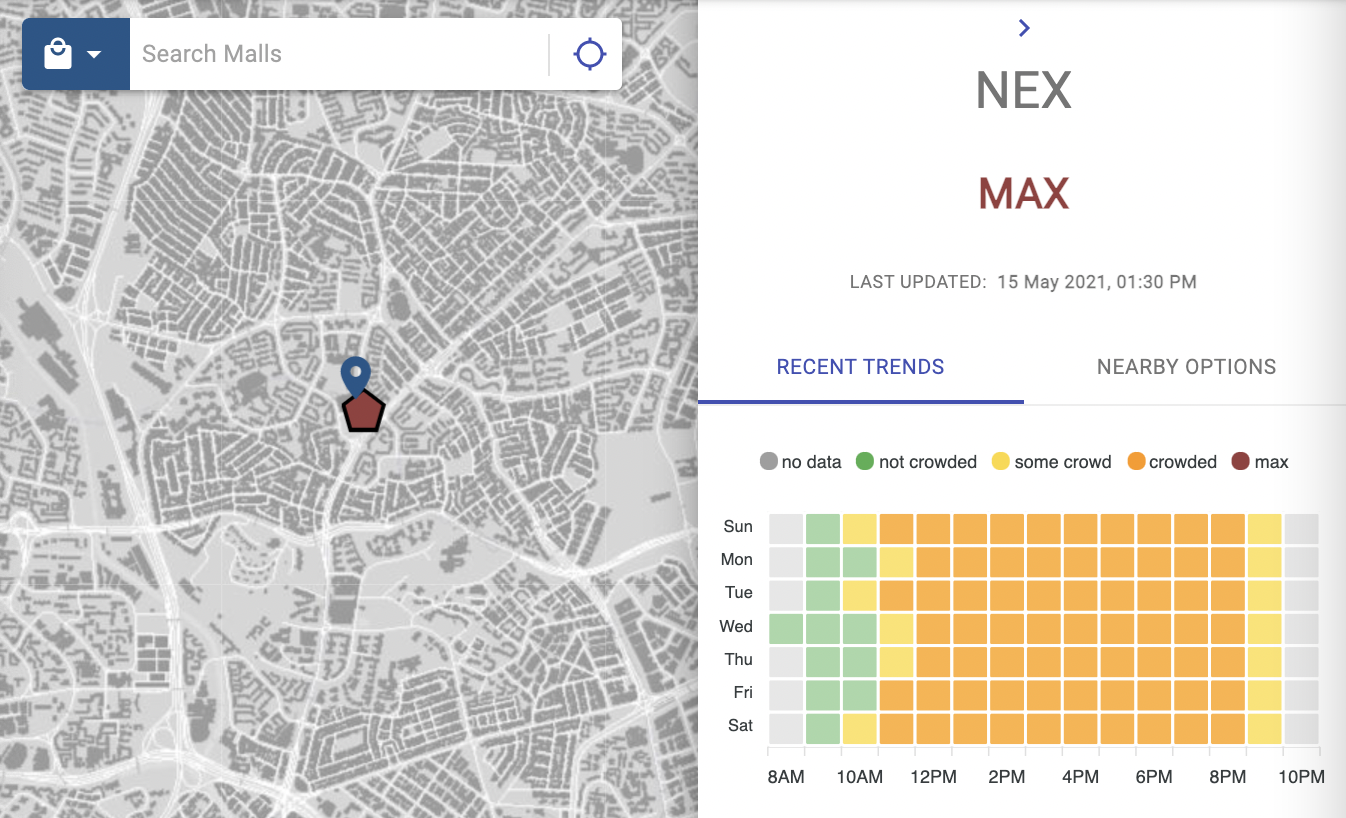Focus the Search Malls input field
The height and width of the screenshot is (818, 1346).
click(x=340, y=54)
